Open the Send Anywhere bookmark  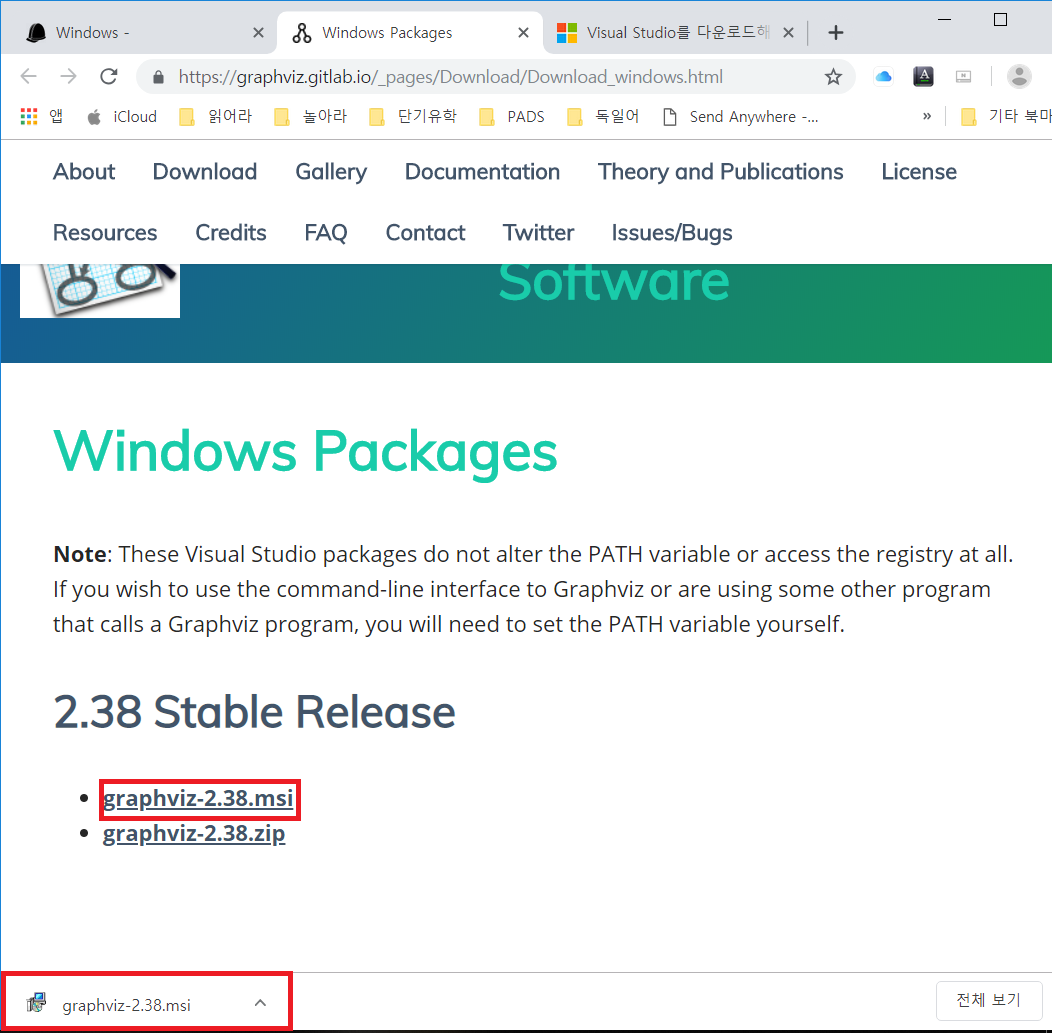[741, 117]
